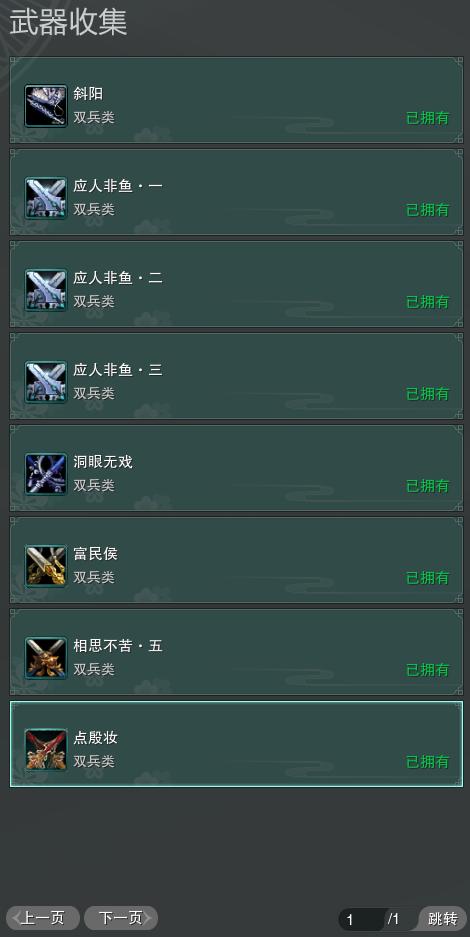This screenshot has width=470, height=937.
Task: Open the 应人非鱼·二 weapon icon
Action: (x=45, y=290)
